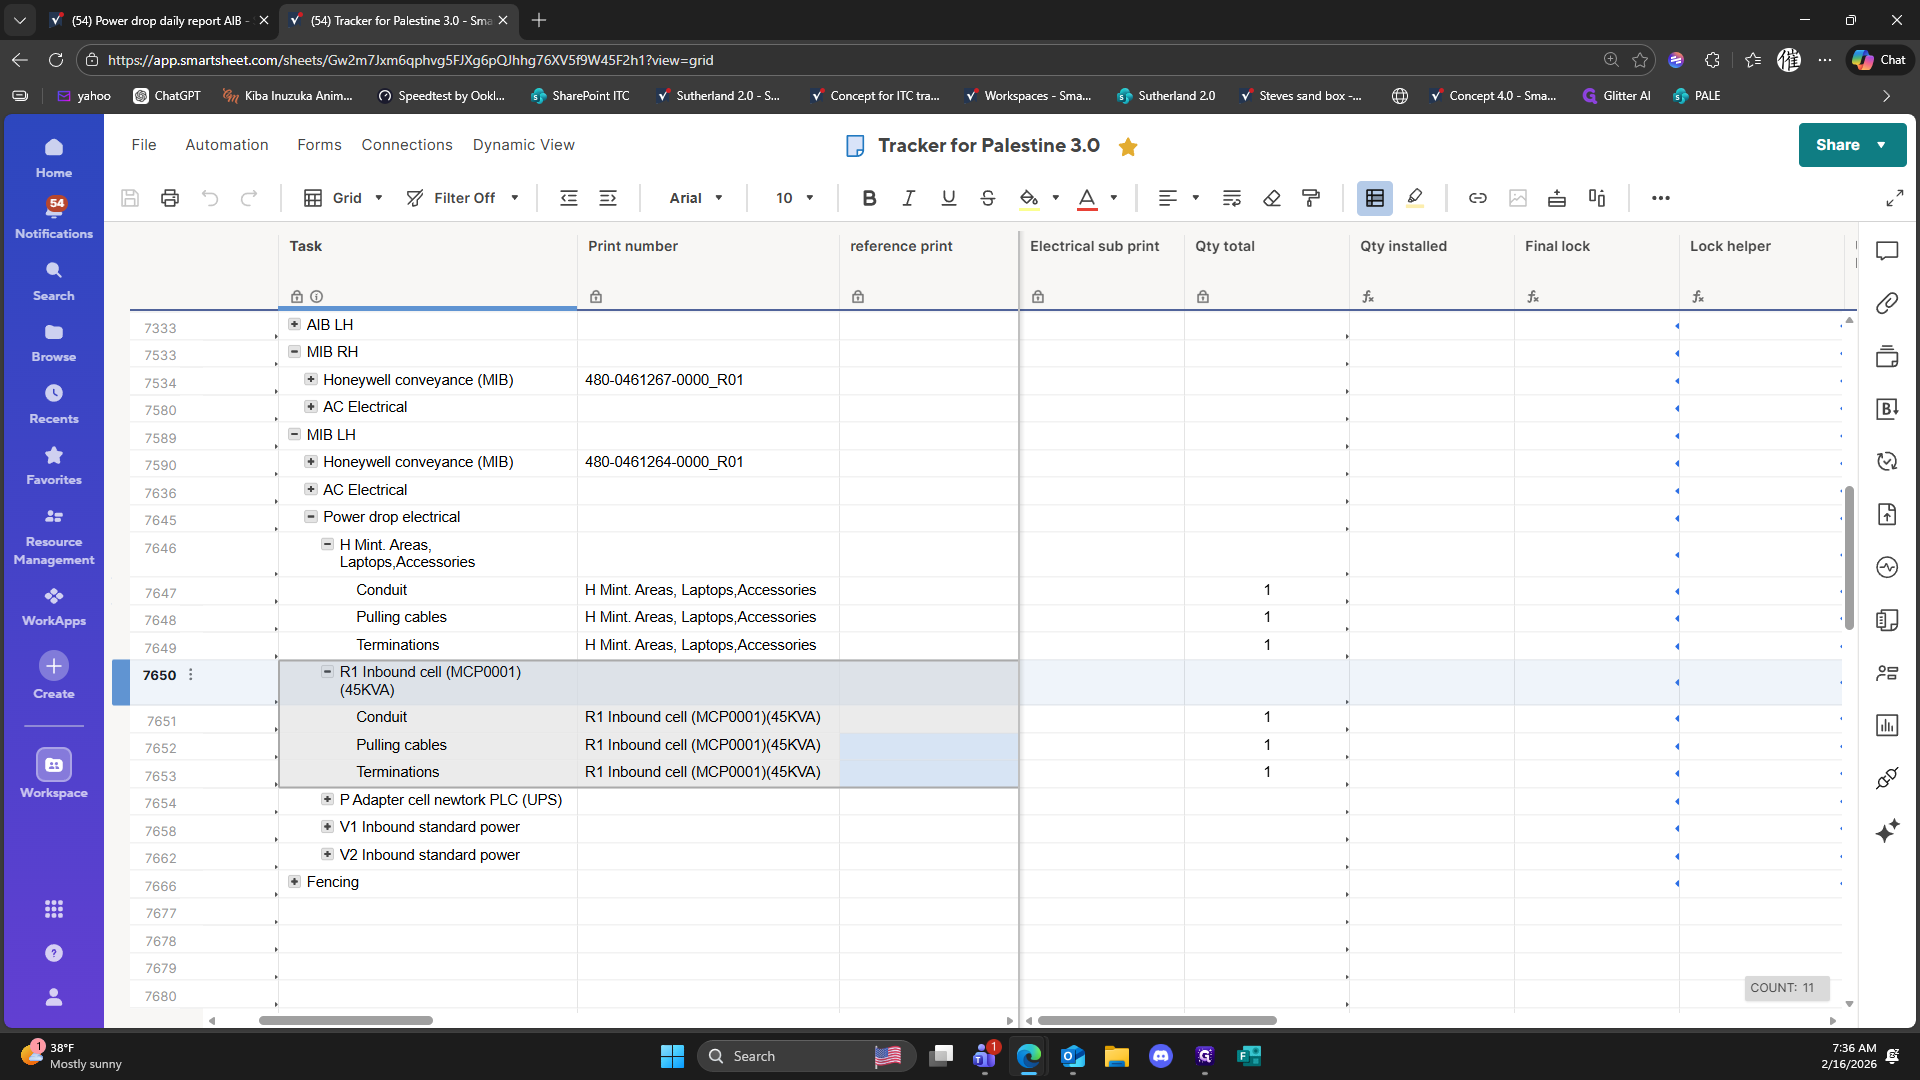Click the Wrap Text icon

coord(1232,198)
